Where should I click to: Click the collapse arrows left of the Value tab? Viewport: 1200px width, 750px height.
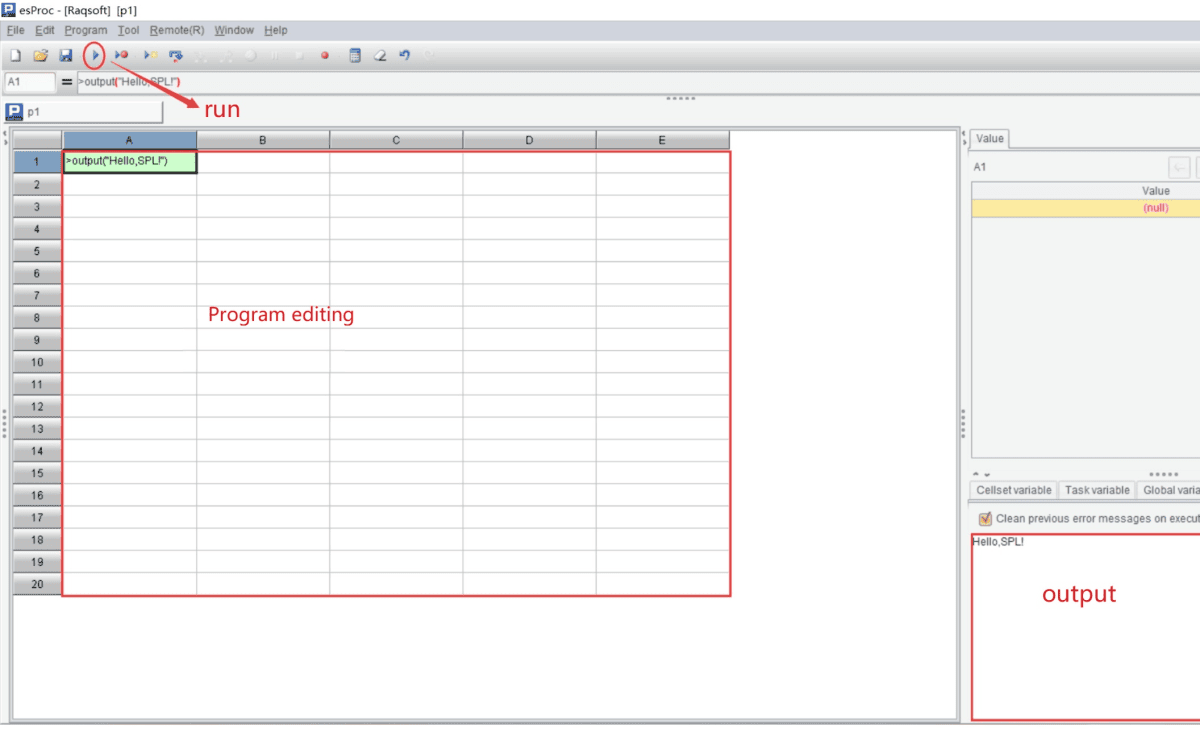click(x=963, y=136)
